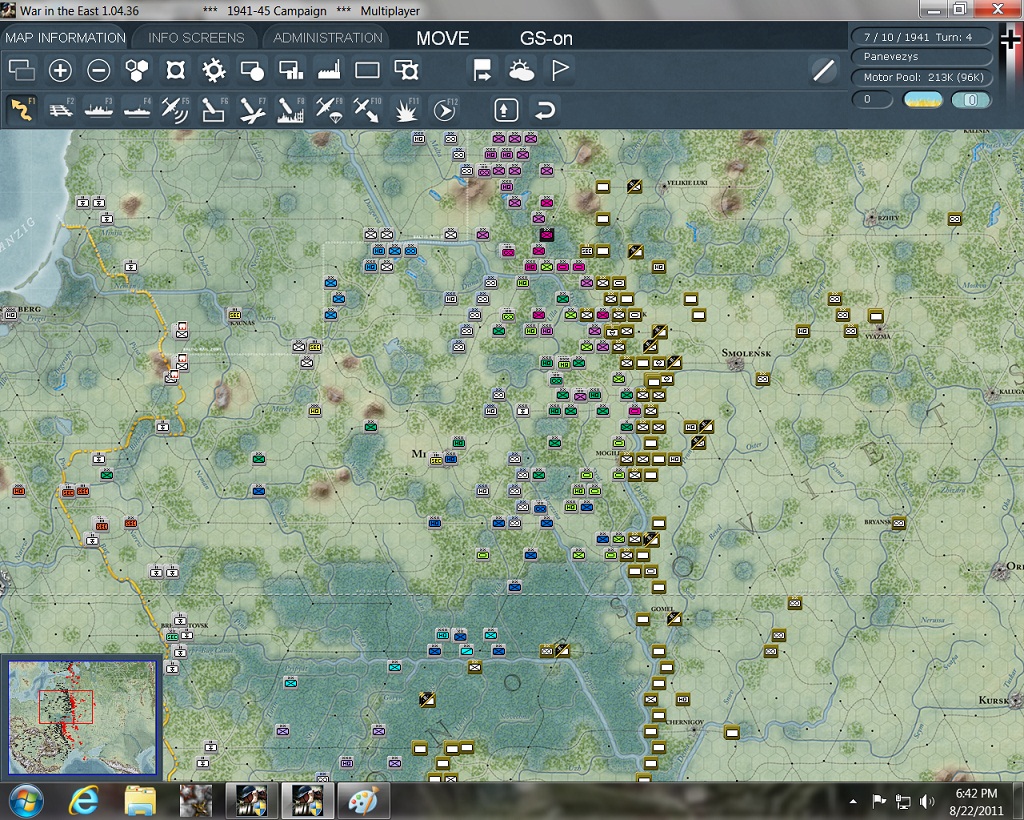The image size is (1024, 820).
Task: Click Bryansk city label on map
Action: click(x=877, y=522)
